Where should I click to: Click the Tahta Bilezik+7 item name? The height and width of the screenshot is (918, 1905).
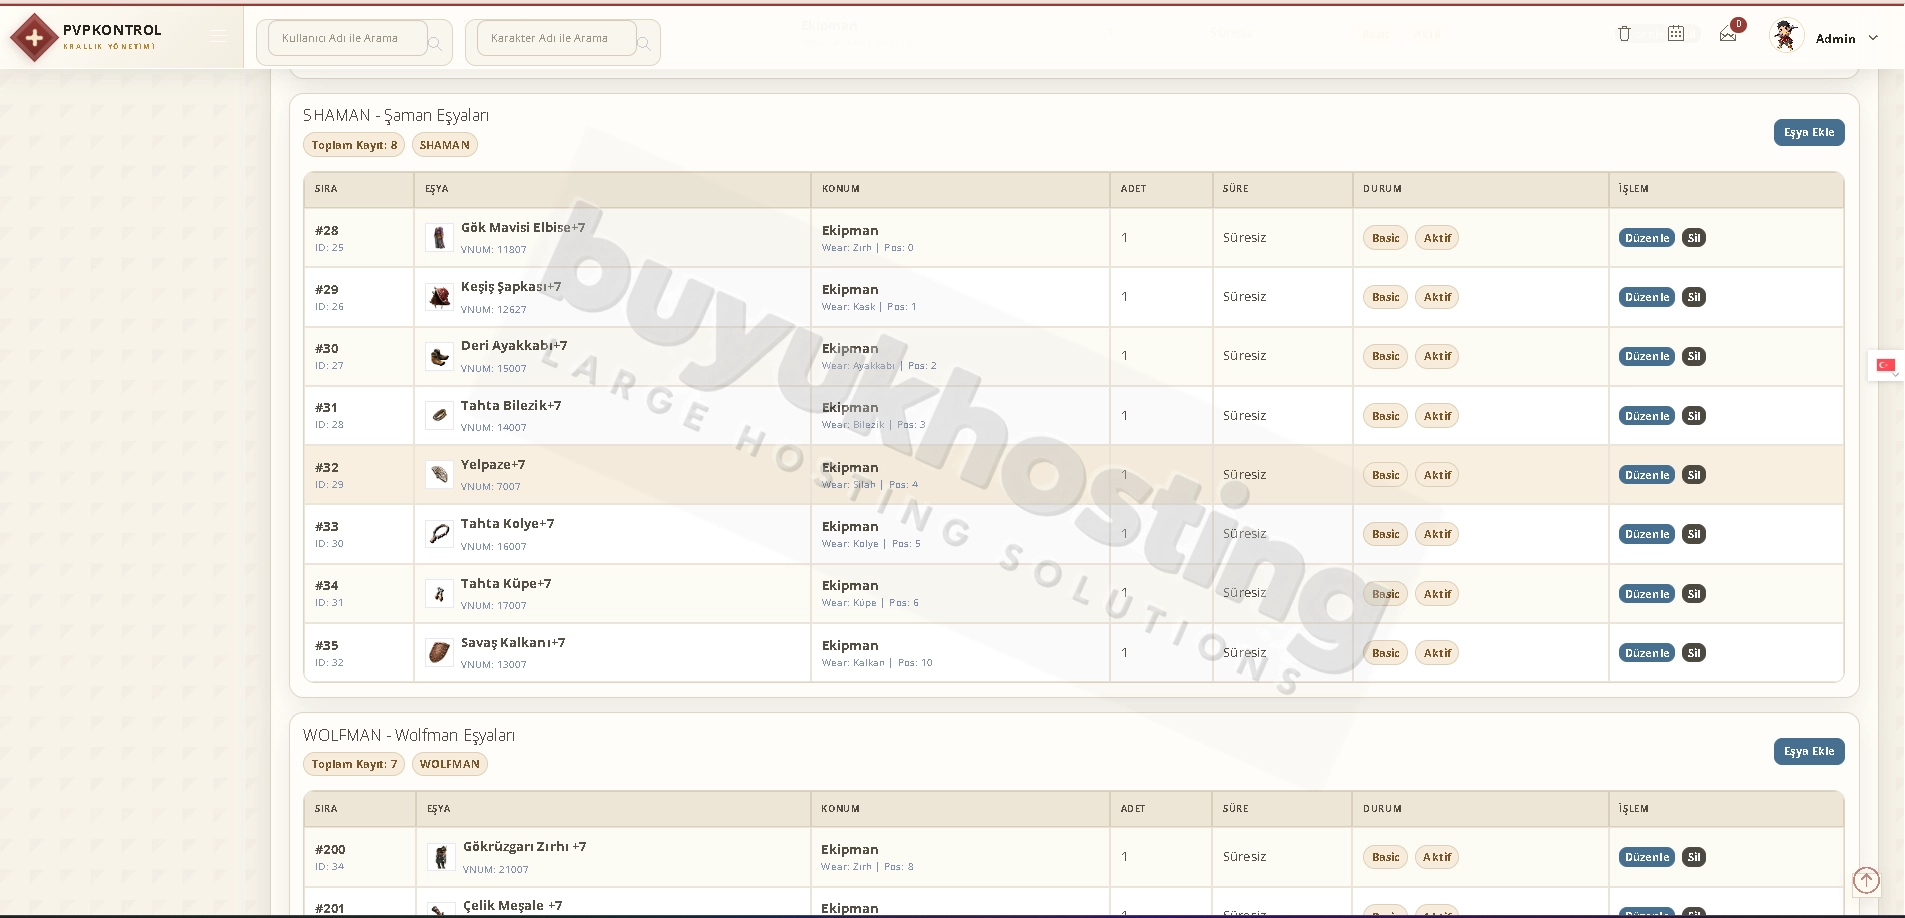coord(511,405)
